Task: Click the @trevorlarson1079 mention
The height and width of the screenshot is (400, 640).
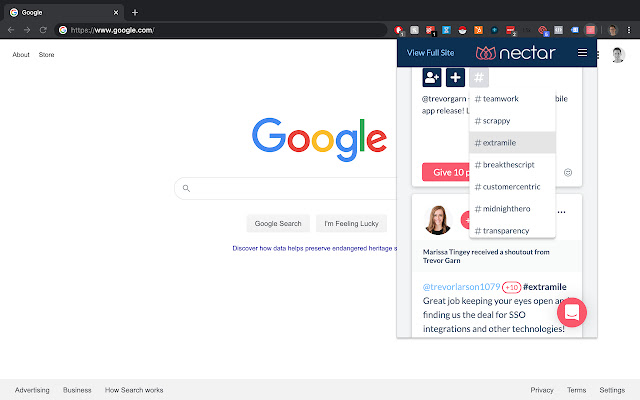Action: [x=461, y=287]
